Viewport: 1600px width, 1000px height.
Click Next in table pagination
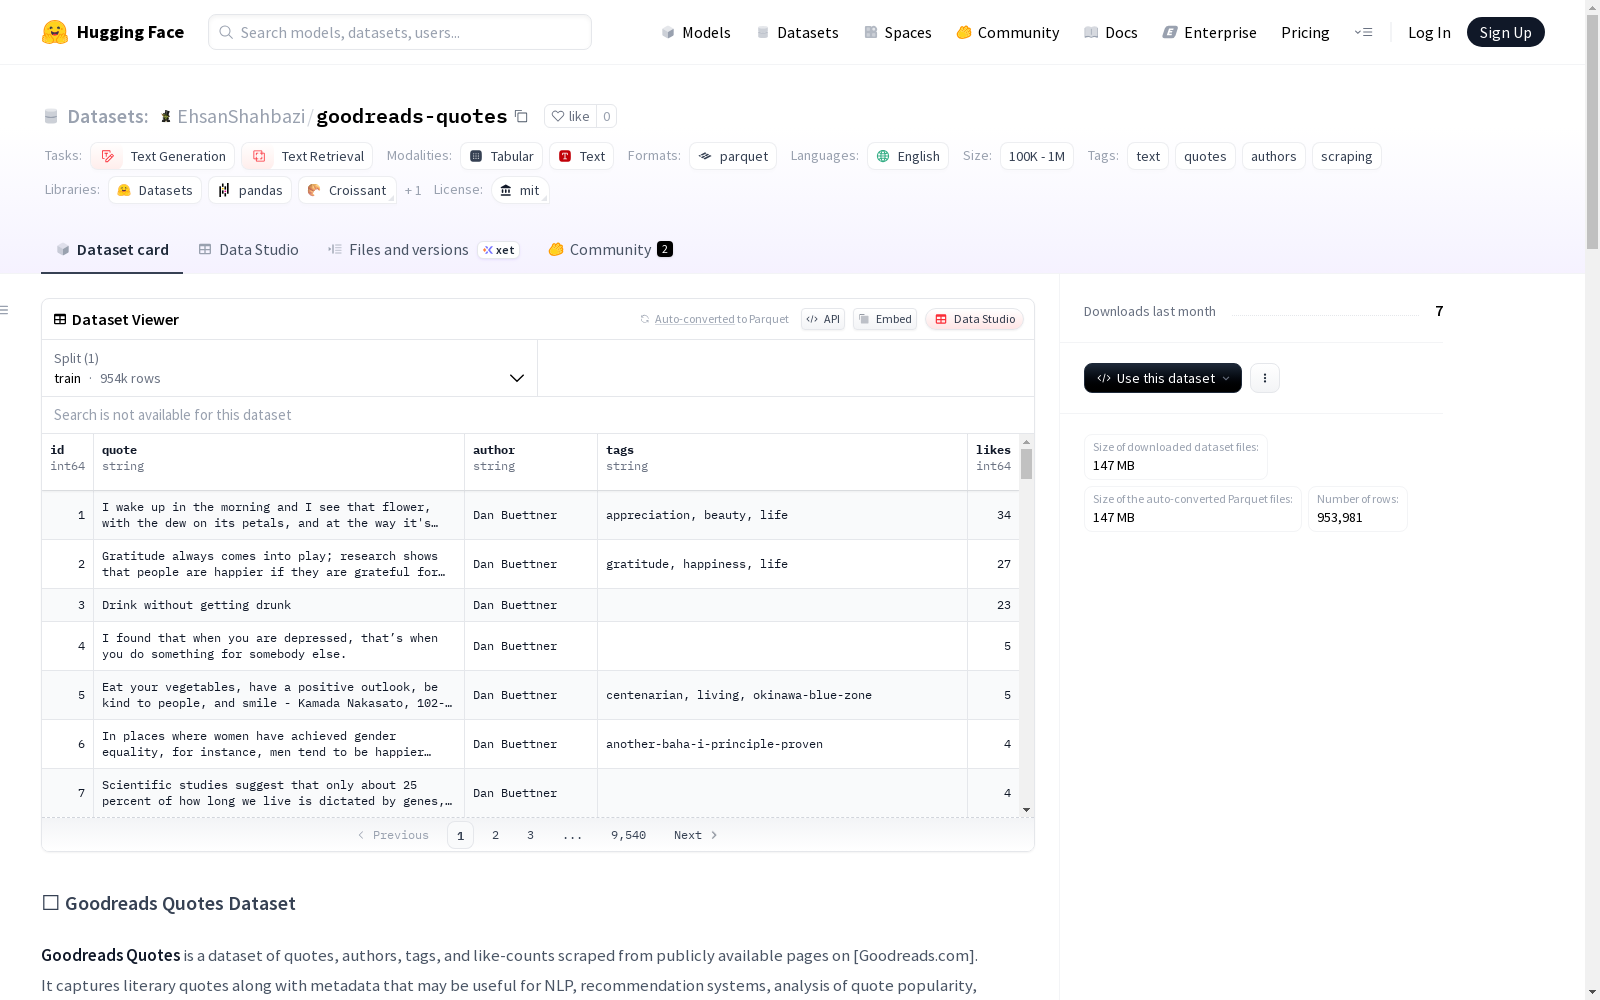click(x=696, y=835)
